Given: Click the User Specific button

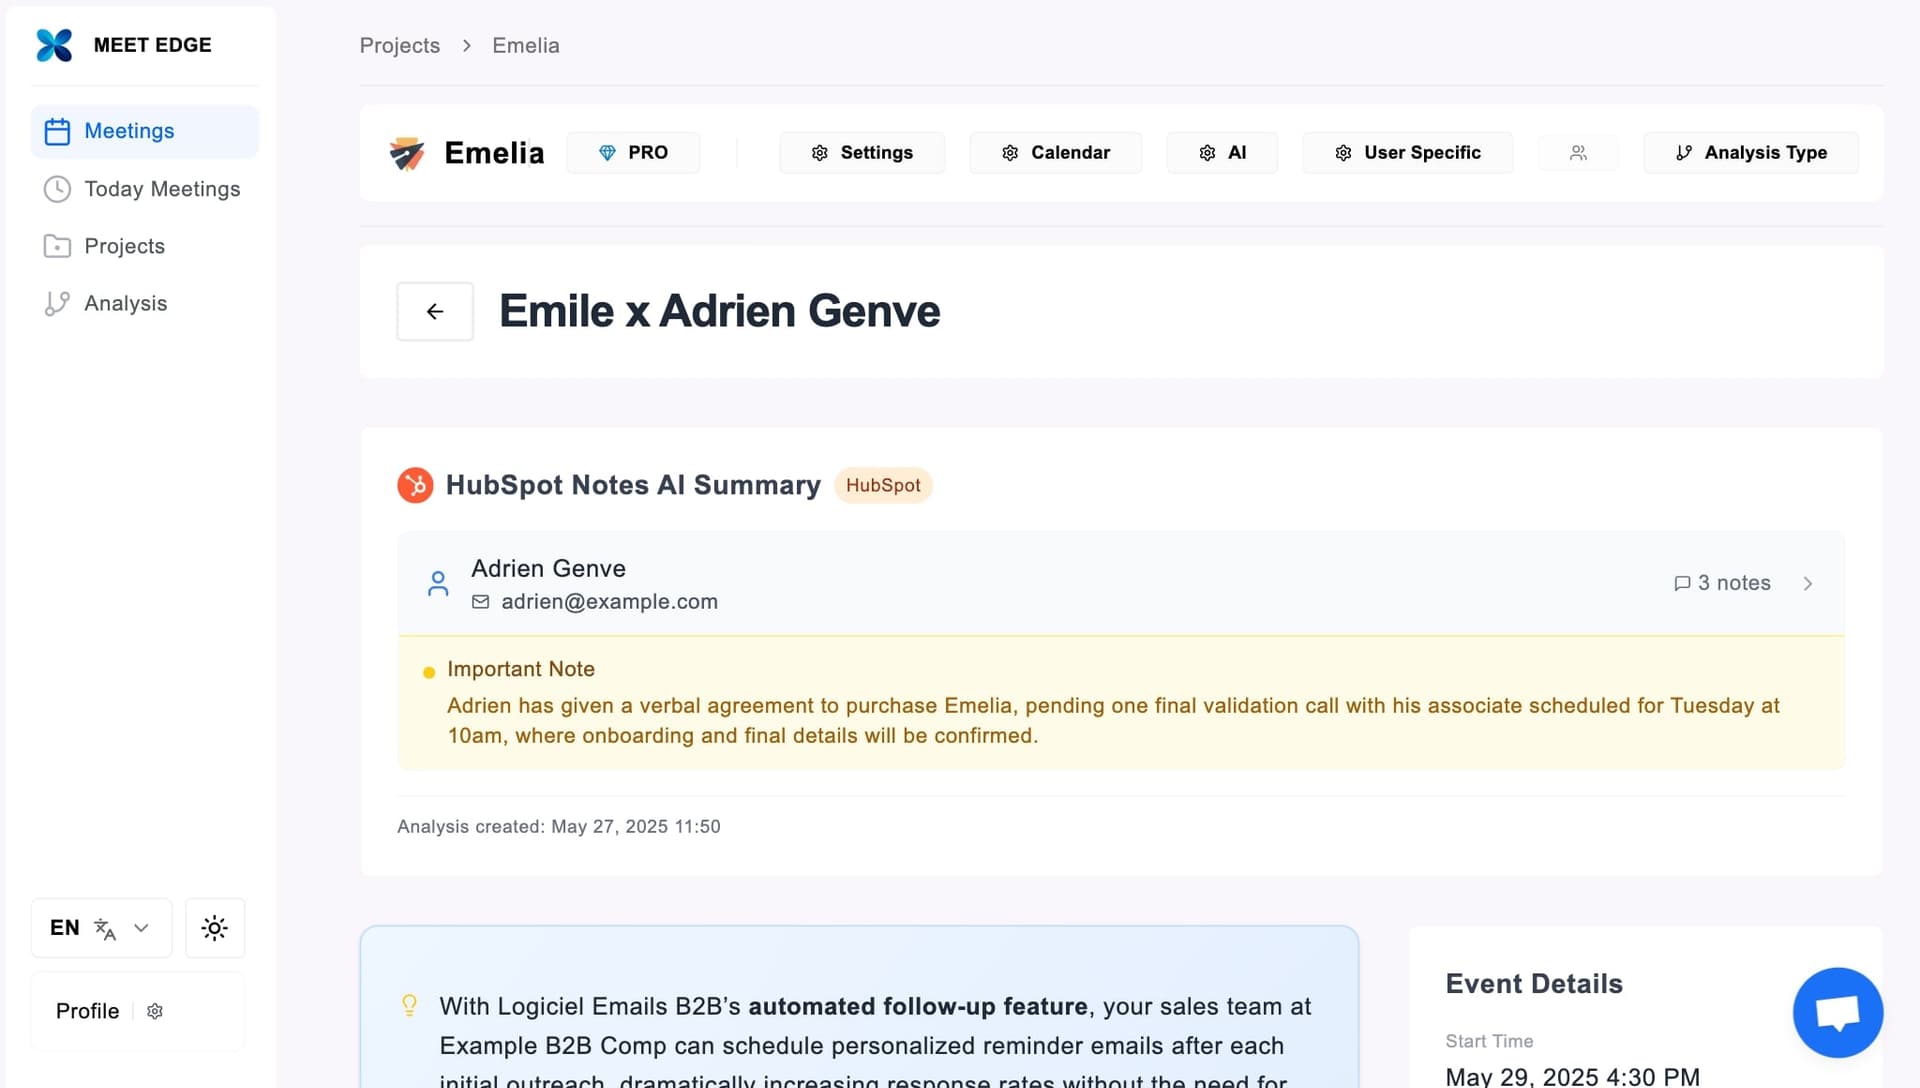Looking at the screenshot, I should coord(1407,153).
